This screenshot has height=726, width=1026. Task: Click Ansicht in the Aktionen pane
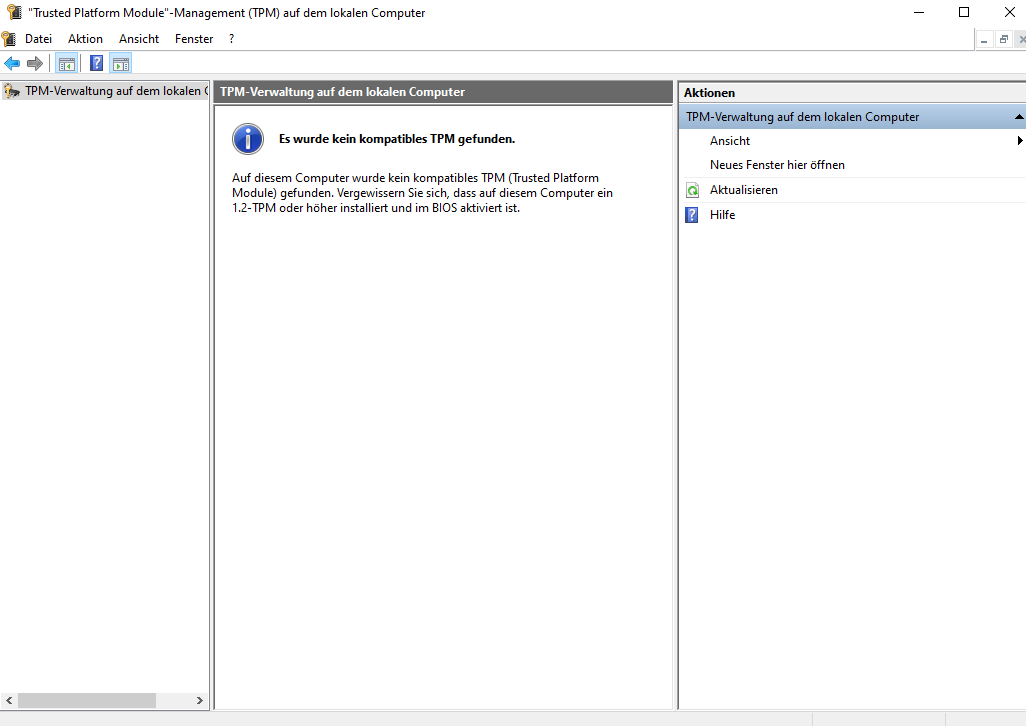coord(730,141)
